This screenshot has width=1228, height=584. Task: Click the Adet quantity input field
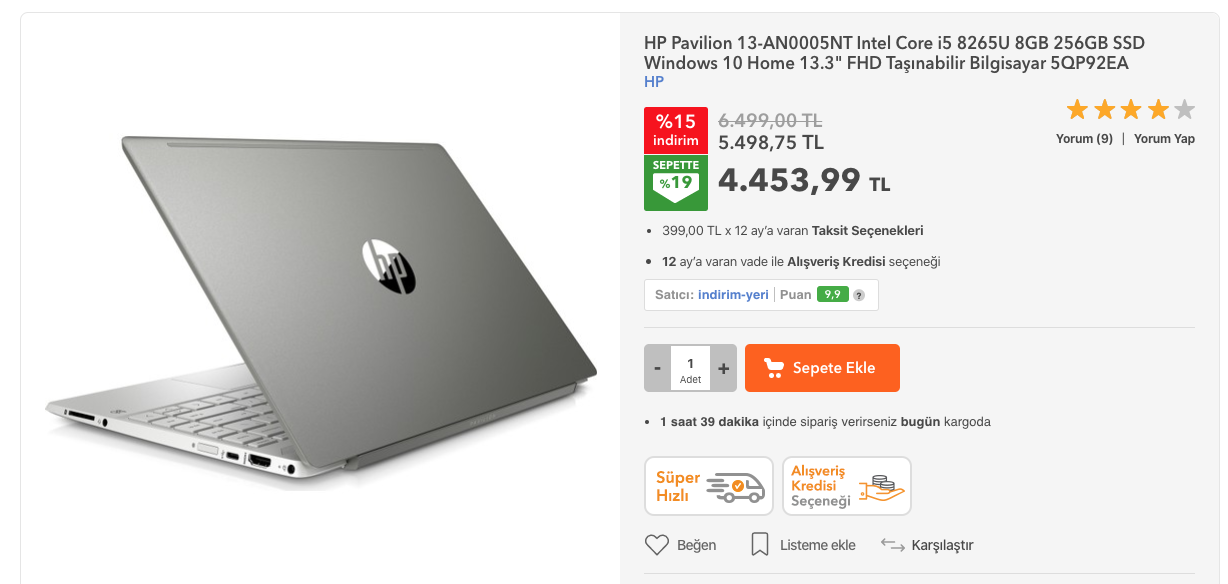point(690,368)
